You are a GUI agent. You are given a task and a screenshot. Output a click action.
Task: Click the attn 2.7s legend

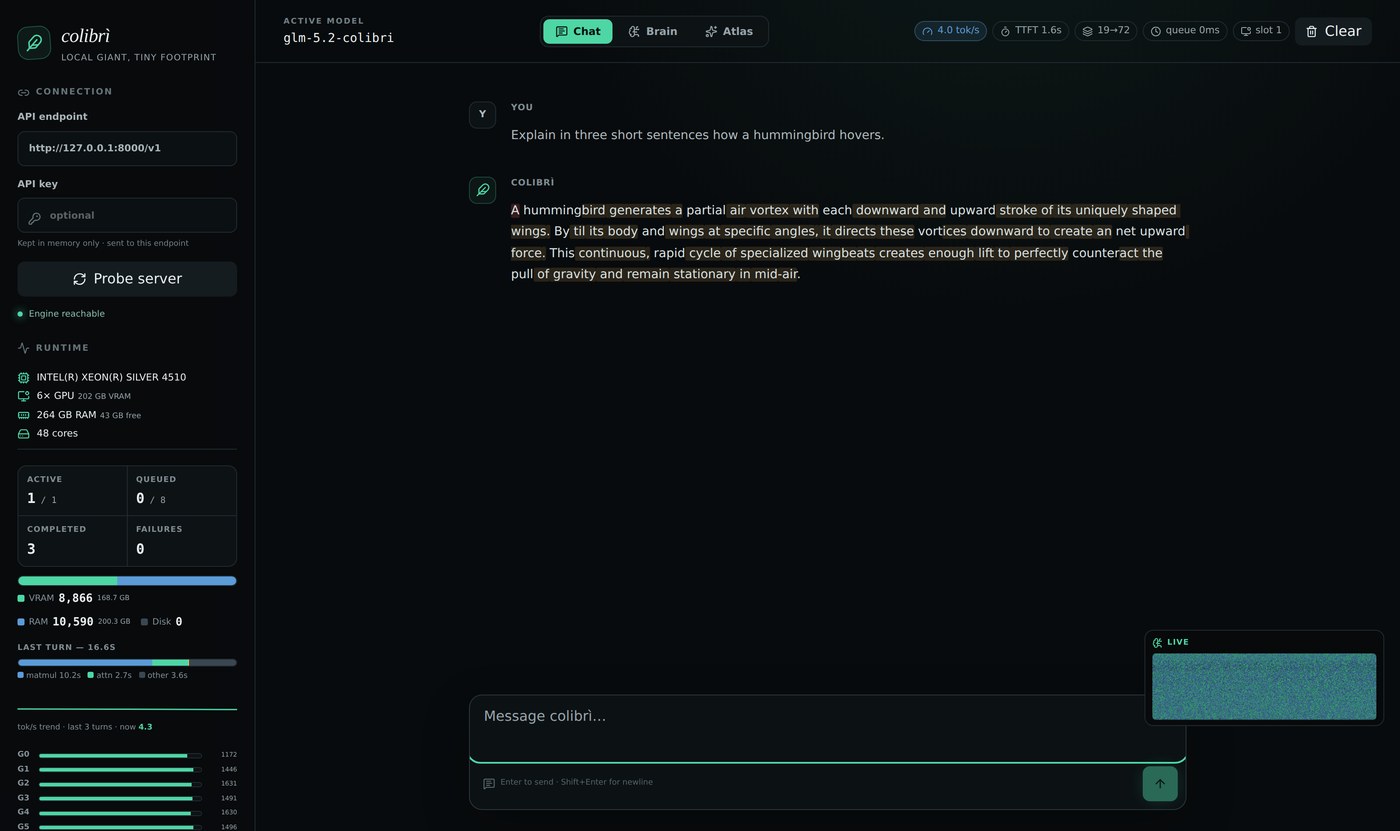click(110, 676)
